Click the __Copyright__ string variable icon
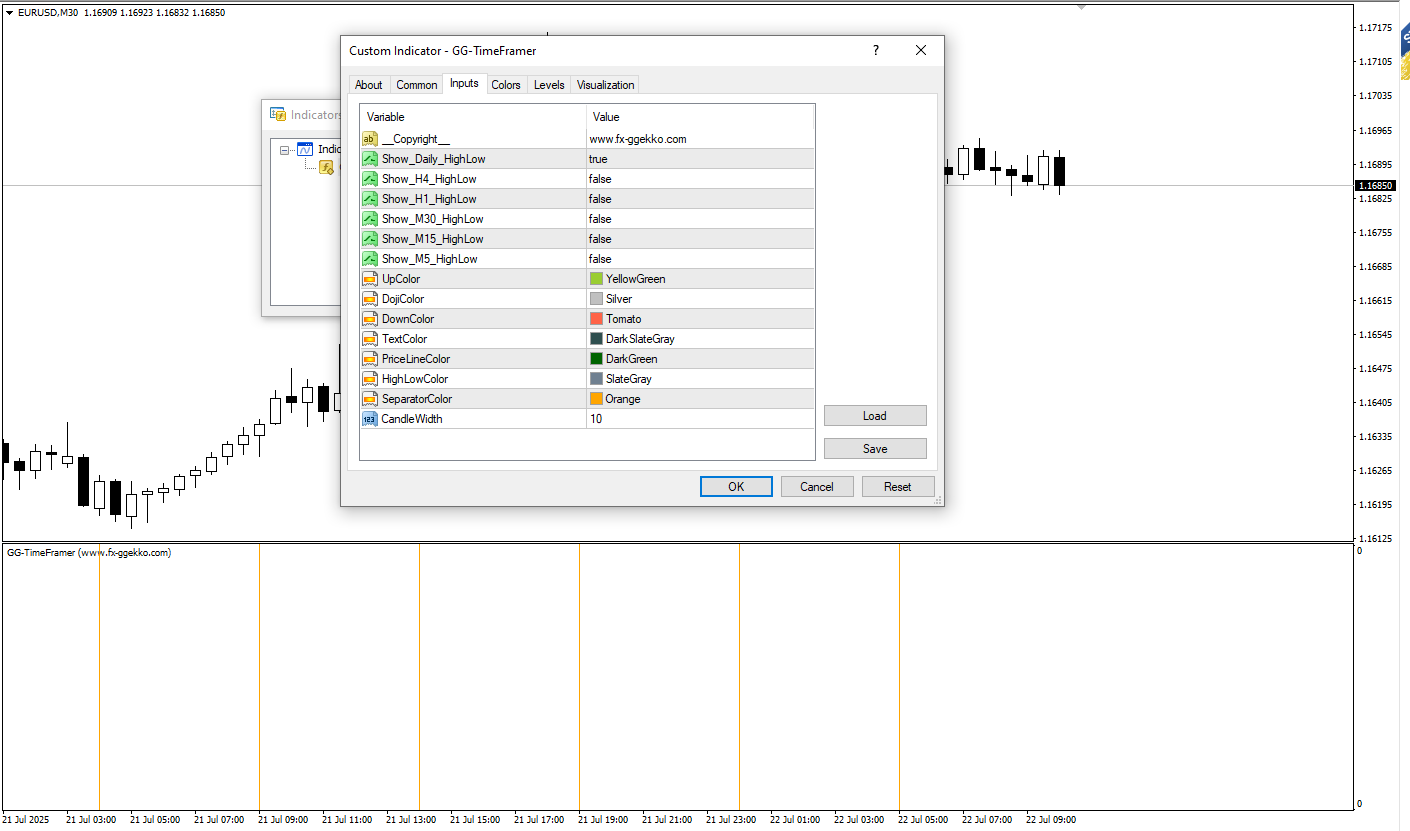This screenshot has height=831, width=1410. coord(370,139)
